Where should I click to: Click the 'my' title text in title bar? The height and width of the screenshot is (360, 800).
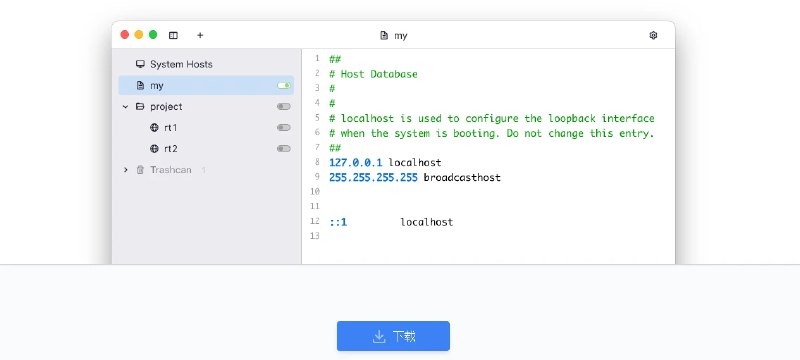click(401, 36)
